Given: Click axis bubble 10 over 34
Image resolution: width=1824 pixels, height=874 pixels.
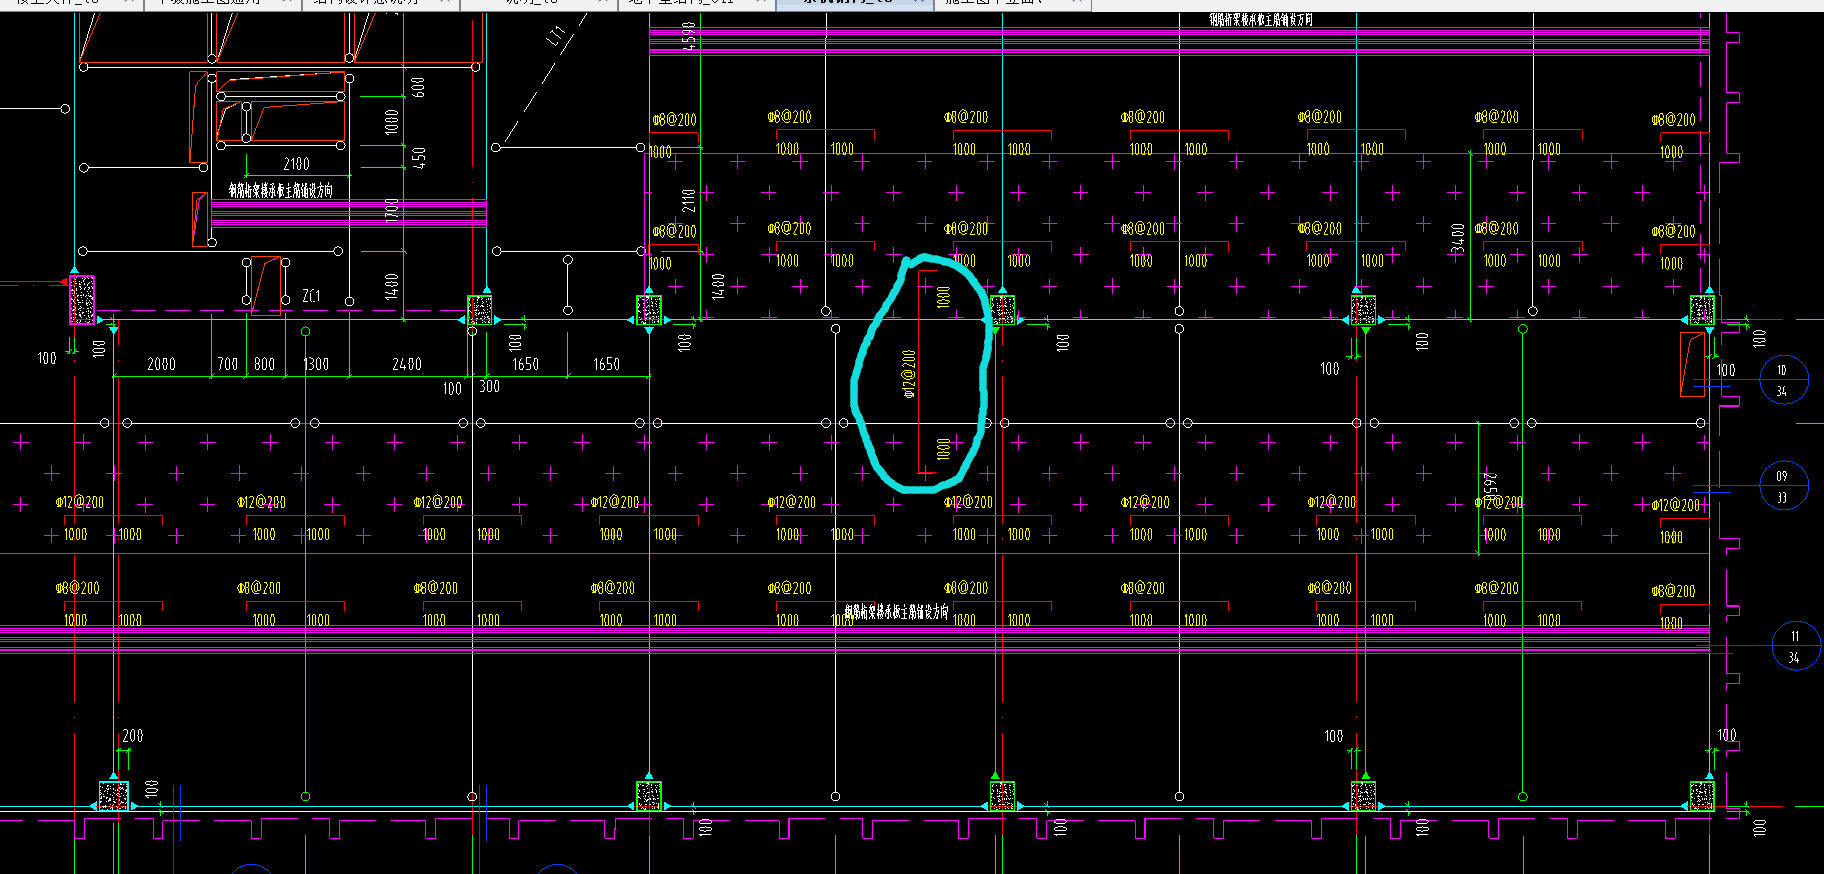Looking at the screenshot, I should tap(1783, 380).
